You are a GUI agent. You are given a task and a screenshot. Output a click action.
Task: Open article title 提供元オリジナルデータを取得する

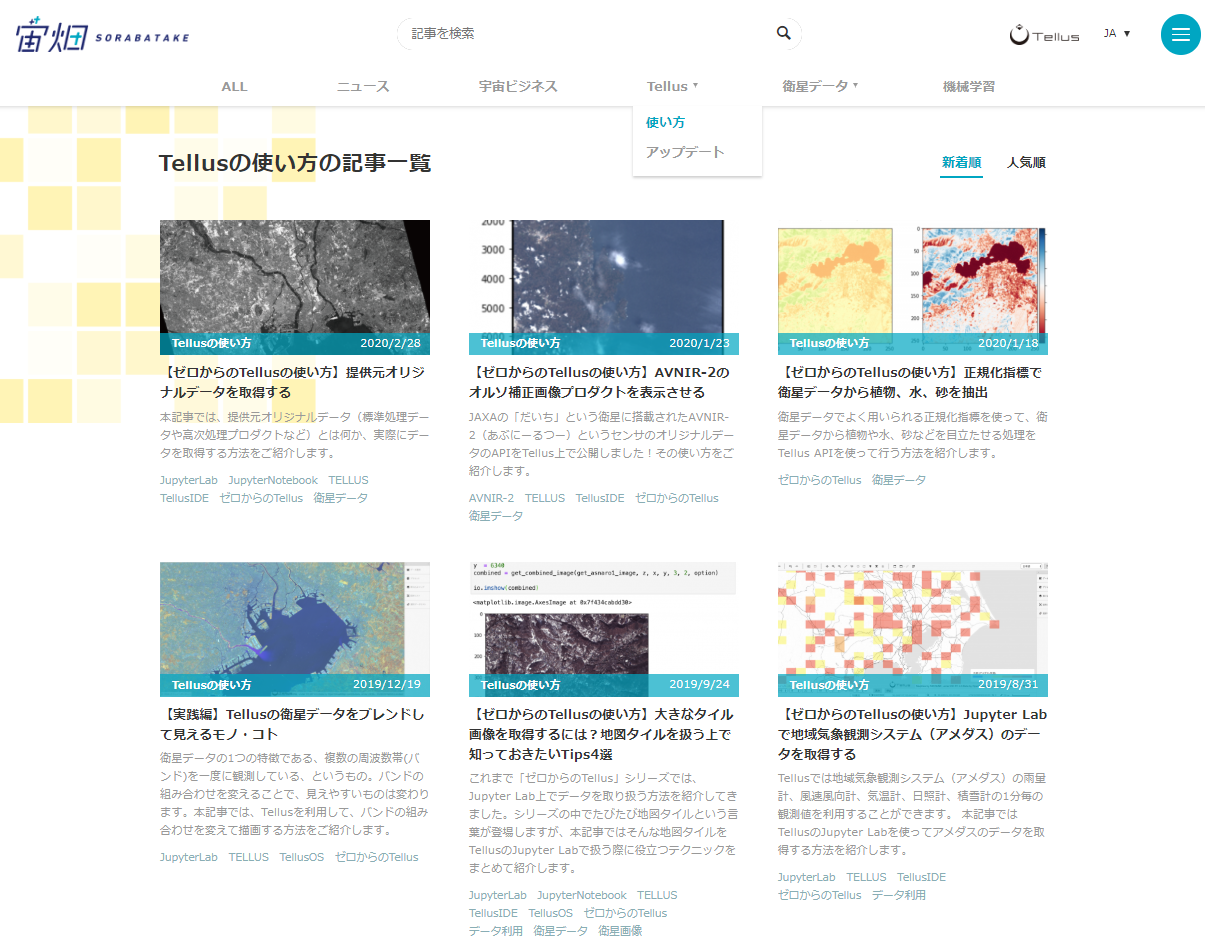point(294,382)
